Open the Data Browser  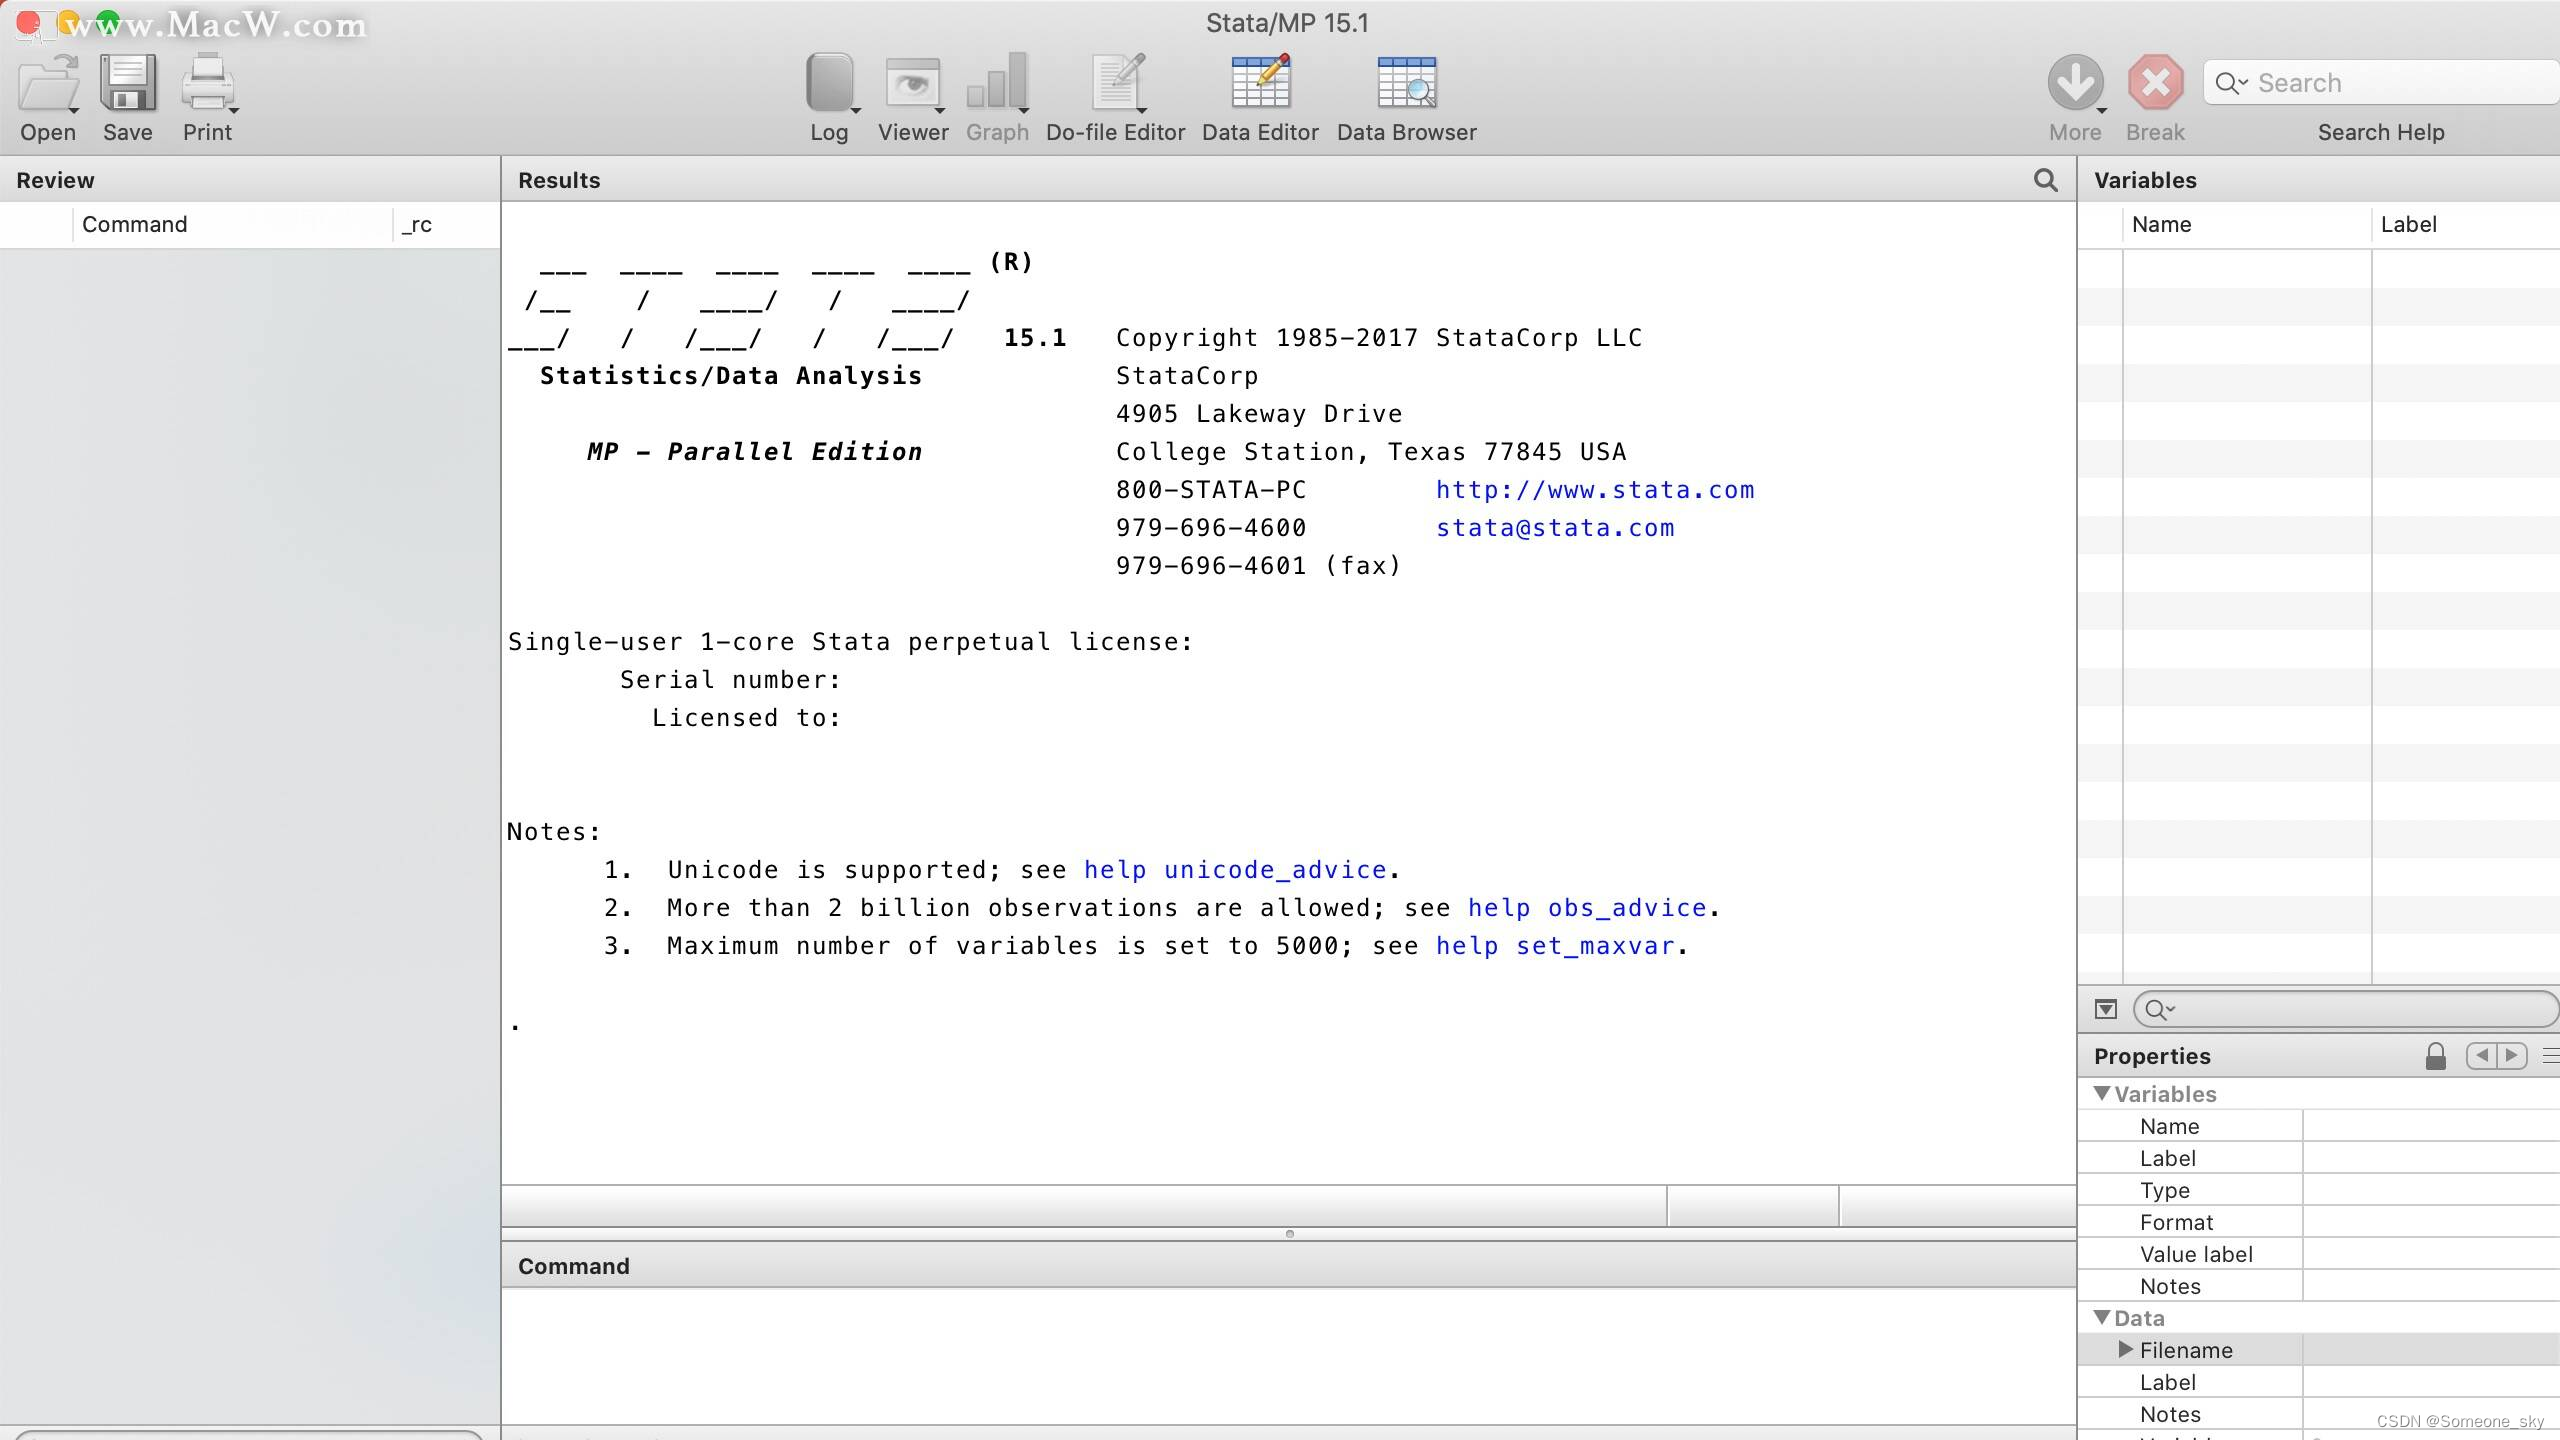[1406, 82]
